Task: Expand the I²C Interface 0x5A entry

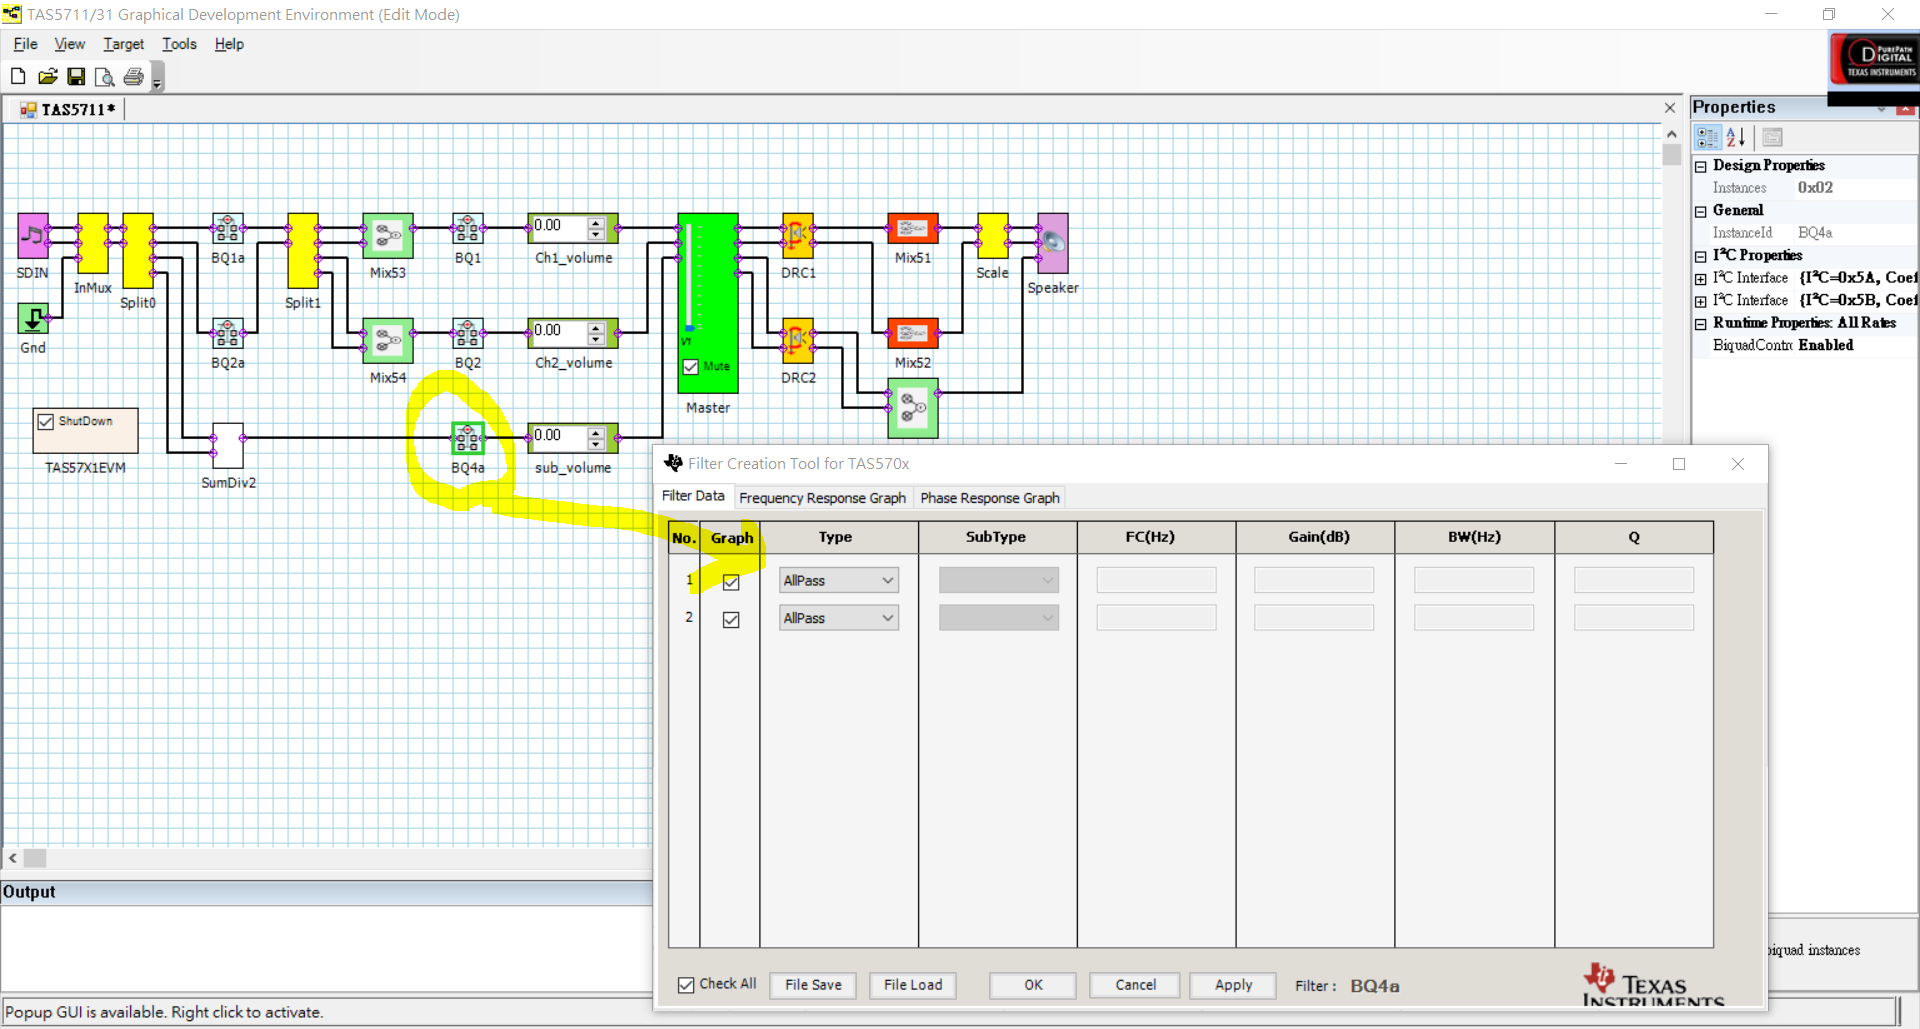Action: coord(1701,279)
